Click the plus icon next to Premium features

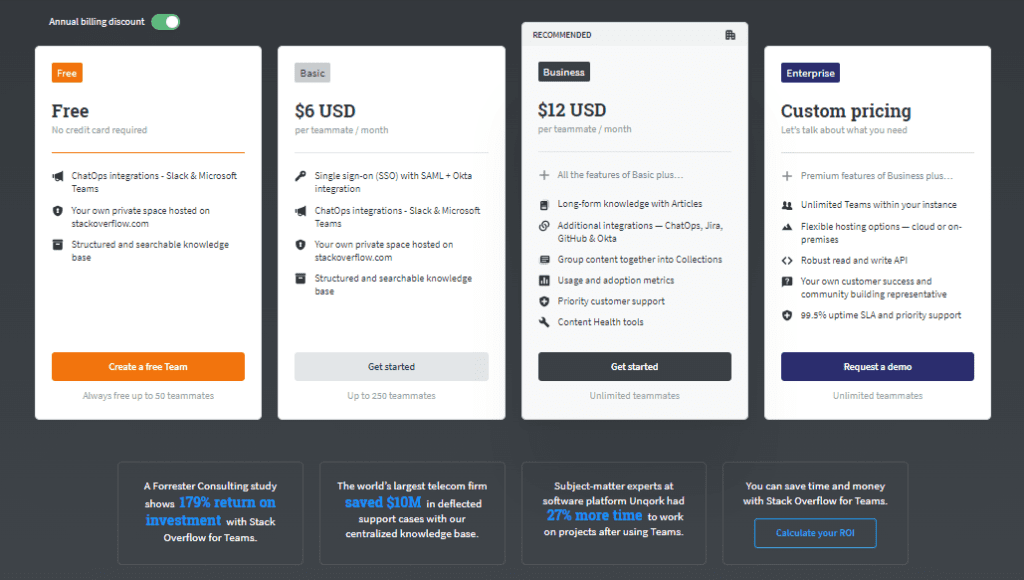[x=787, y=176]
